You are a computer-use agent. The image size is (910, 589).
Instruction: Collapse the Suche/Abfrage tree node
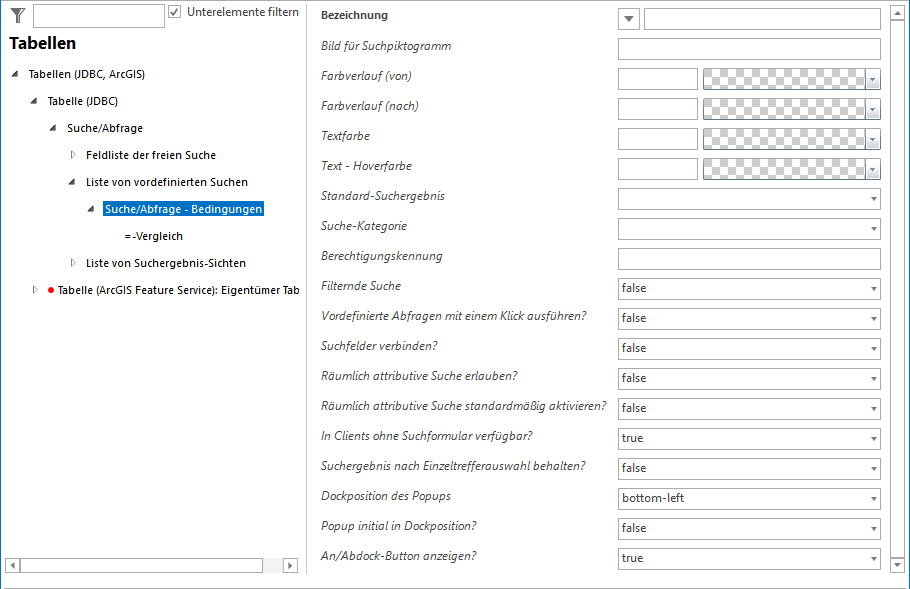52,128
